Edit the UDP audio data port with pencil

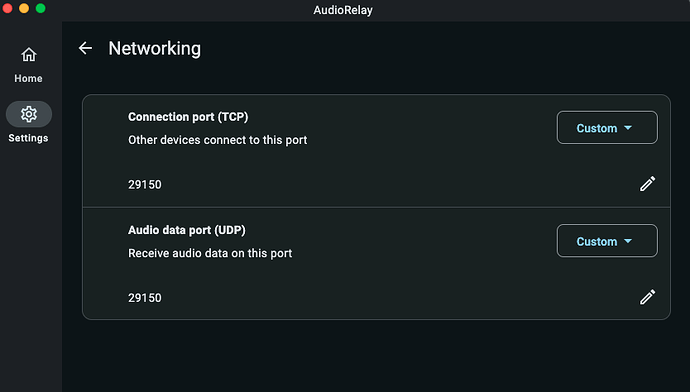tap(647, 297)
